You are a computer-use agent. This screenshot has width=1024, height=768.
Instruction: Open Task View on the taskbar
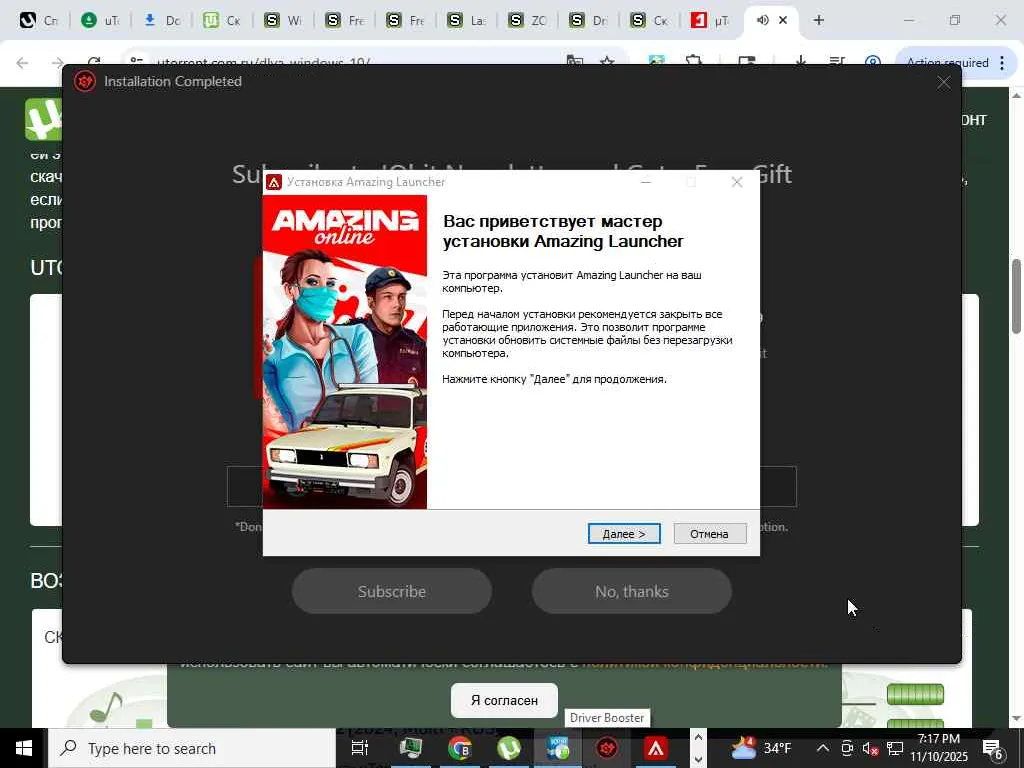pyautogui.click(x=360, y=748)
